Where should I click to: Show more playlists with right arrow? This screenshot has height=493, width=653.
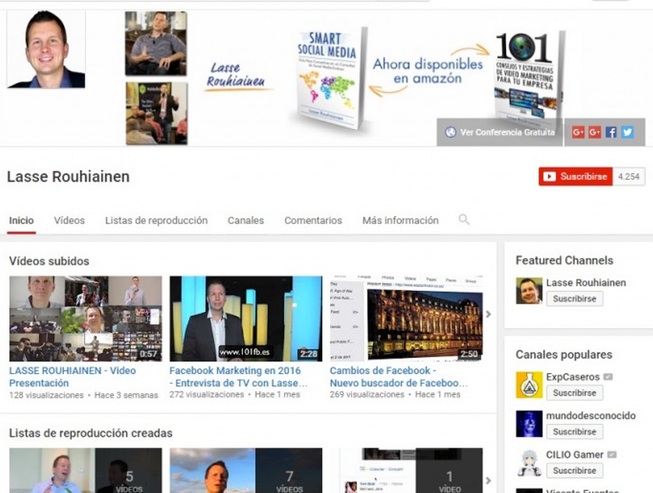click(489, 481)
